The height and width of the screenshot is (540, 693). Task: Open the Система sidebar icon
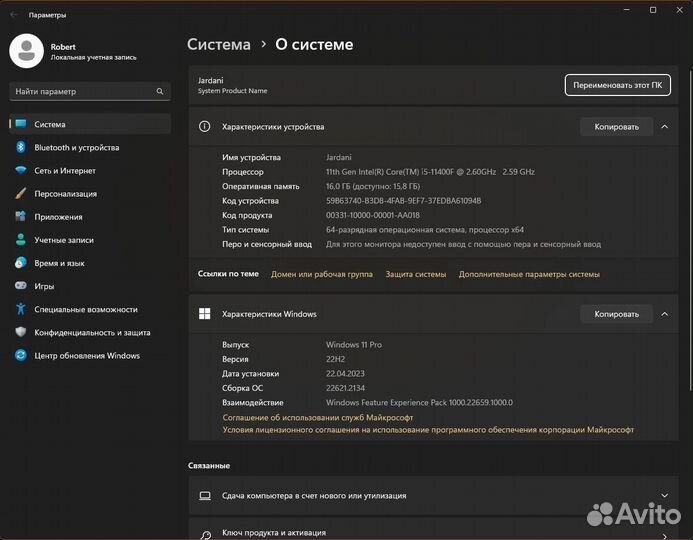pos(21,124)
